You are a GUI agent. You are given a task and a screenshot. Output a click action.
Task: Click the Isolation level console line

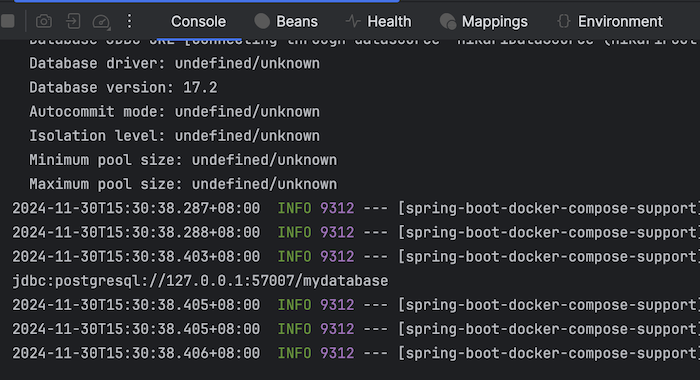[x=175, y=136]
